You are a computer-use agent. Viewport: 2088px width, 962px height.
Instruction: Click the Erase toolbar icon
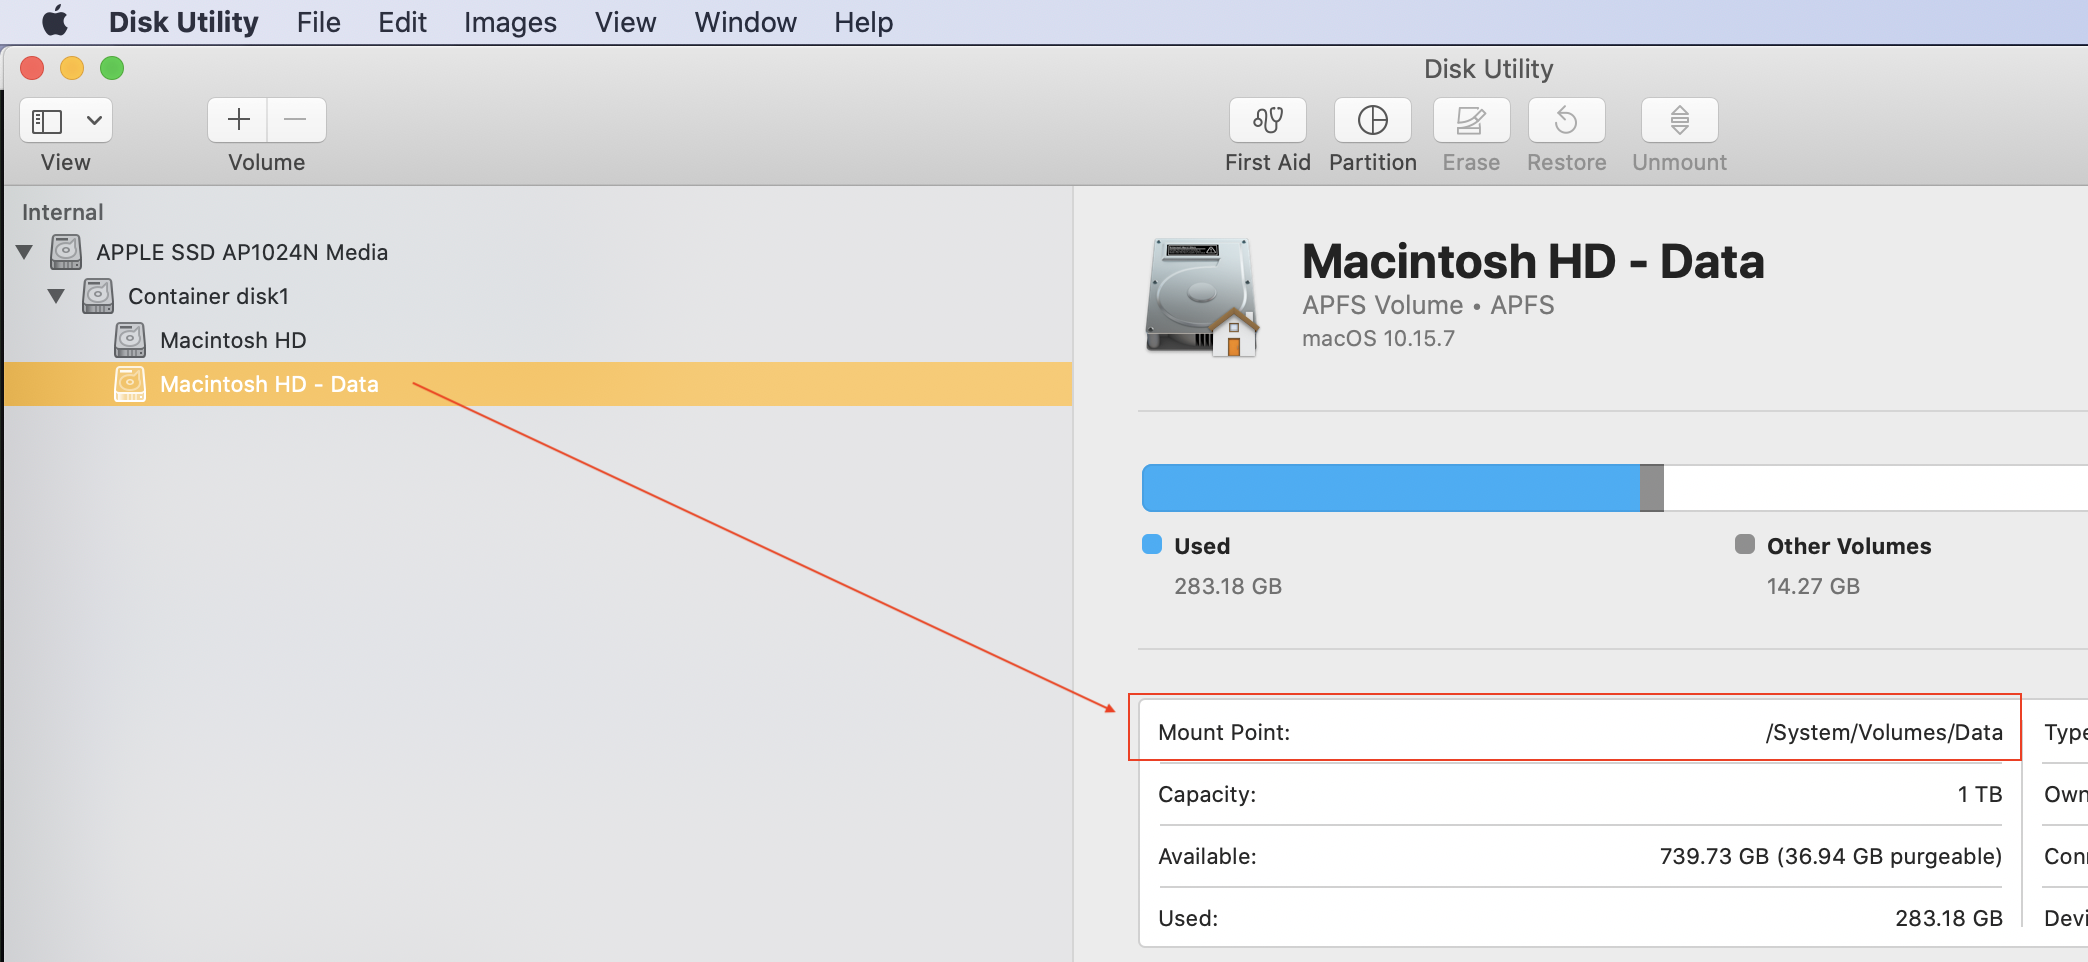pyautogui.click(x=1471, y=120)
